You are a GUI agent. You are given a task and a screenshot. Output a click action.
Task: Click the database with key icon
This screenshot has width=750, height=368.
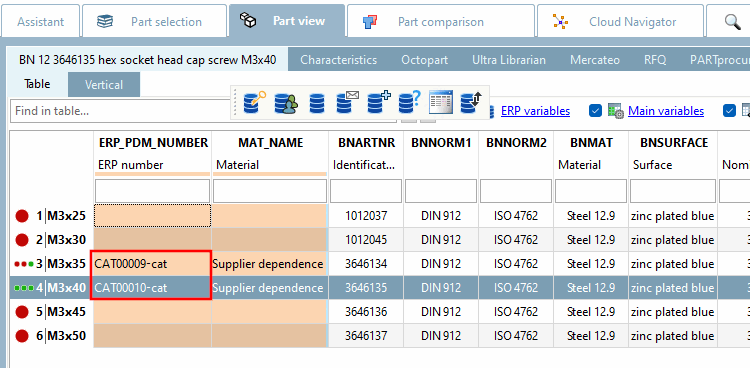click(x=254, y=102)
